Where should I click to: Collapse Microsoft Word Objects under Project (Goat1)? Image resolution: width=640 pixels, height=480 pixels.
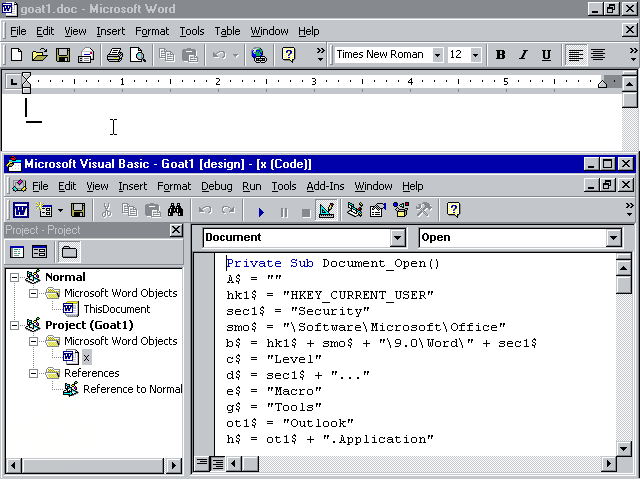pos(33,341)
